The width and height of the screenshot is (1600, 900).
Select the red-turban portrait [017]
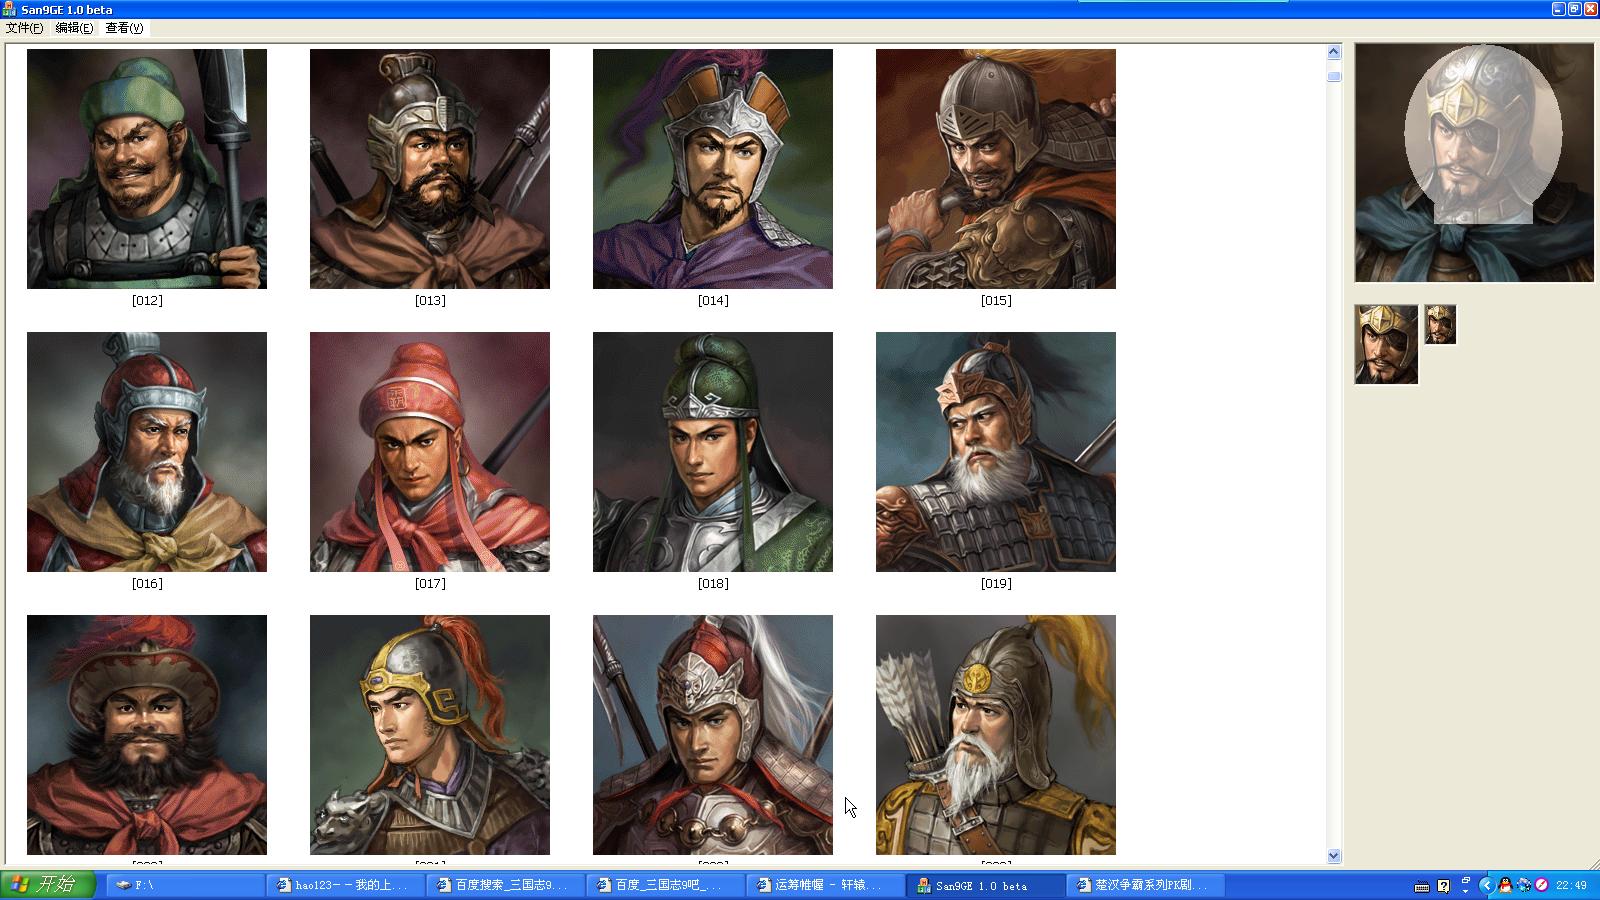click(430, 452)
